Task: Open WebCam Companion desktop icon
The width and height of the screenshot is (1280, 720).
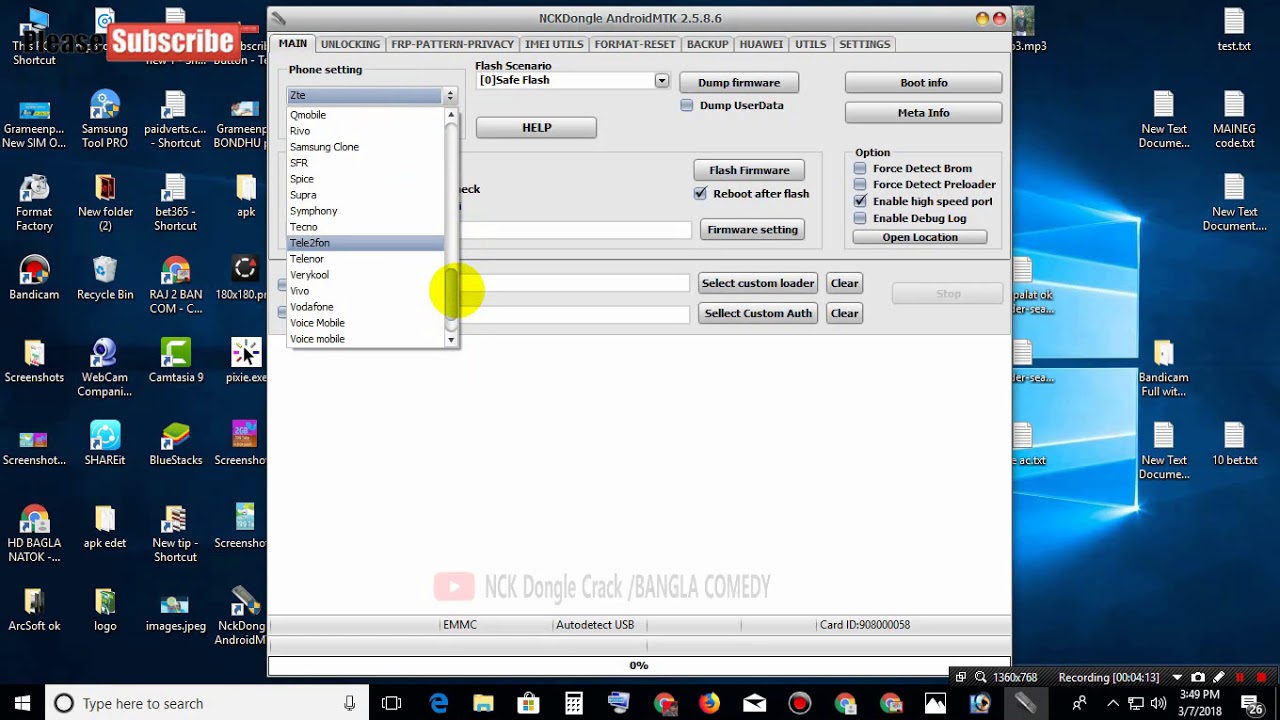Action: [x=105, y=368]
